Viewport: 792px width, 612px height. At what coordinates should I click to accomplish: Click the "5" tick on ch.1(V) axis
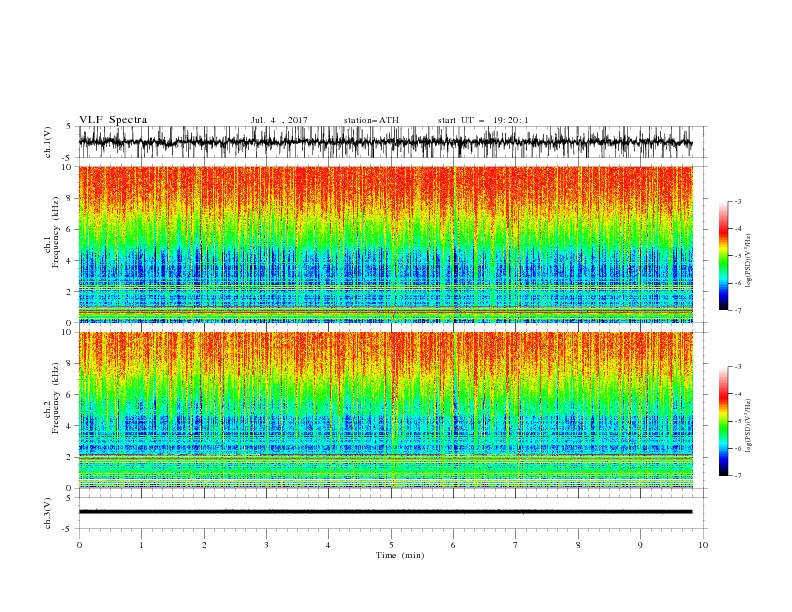pos(69,126)
